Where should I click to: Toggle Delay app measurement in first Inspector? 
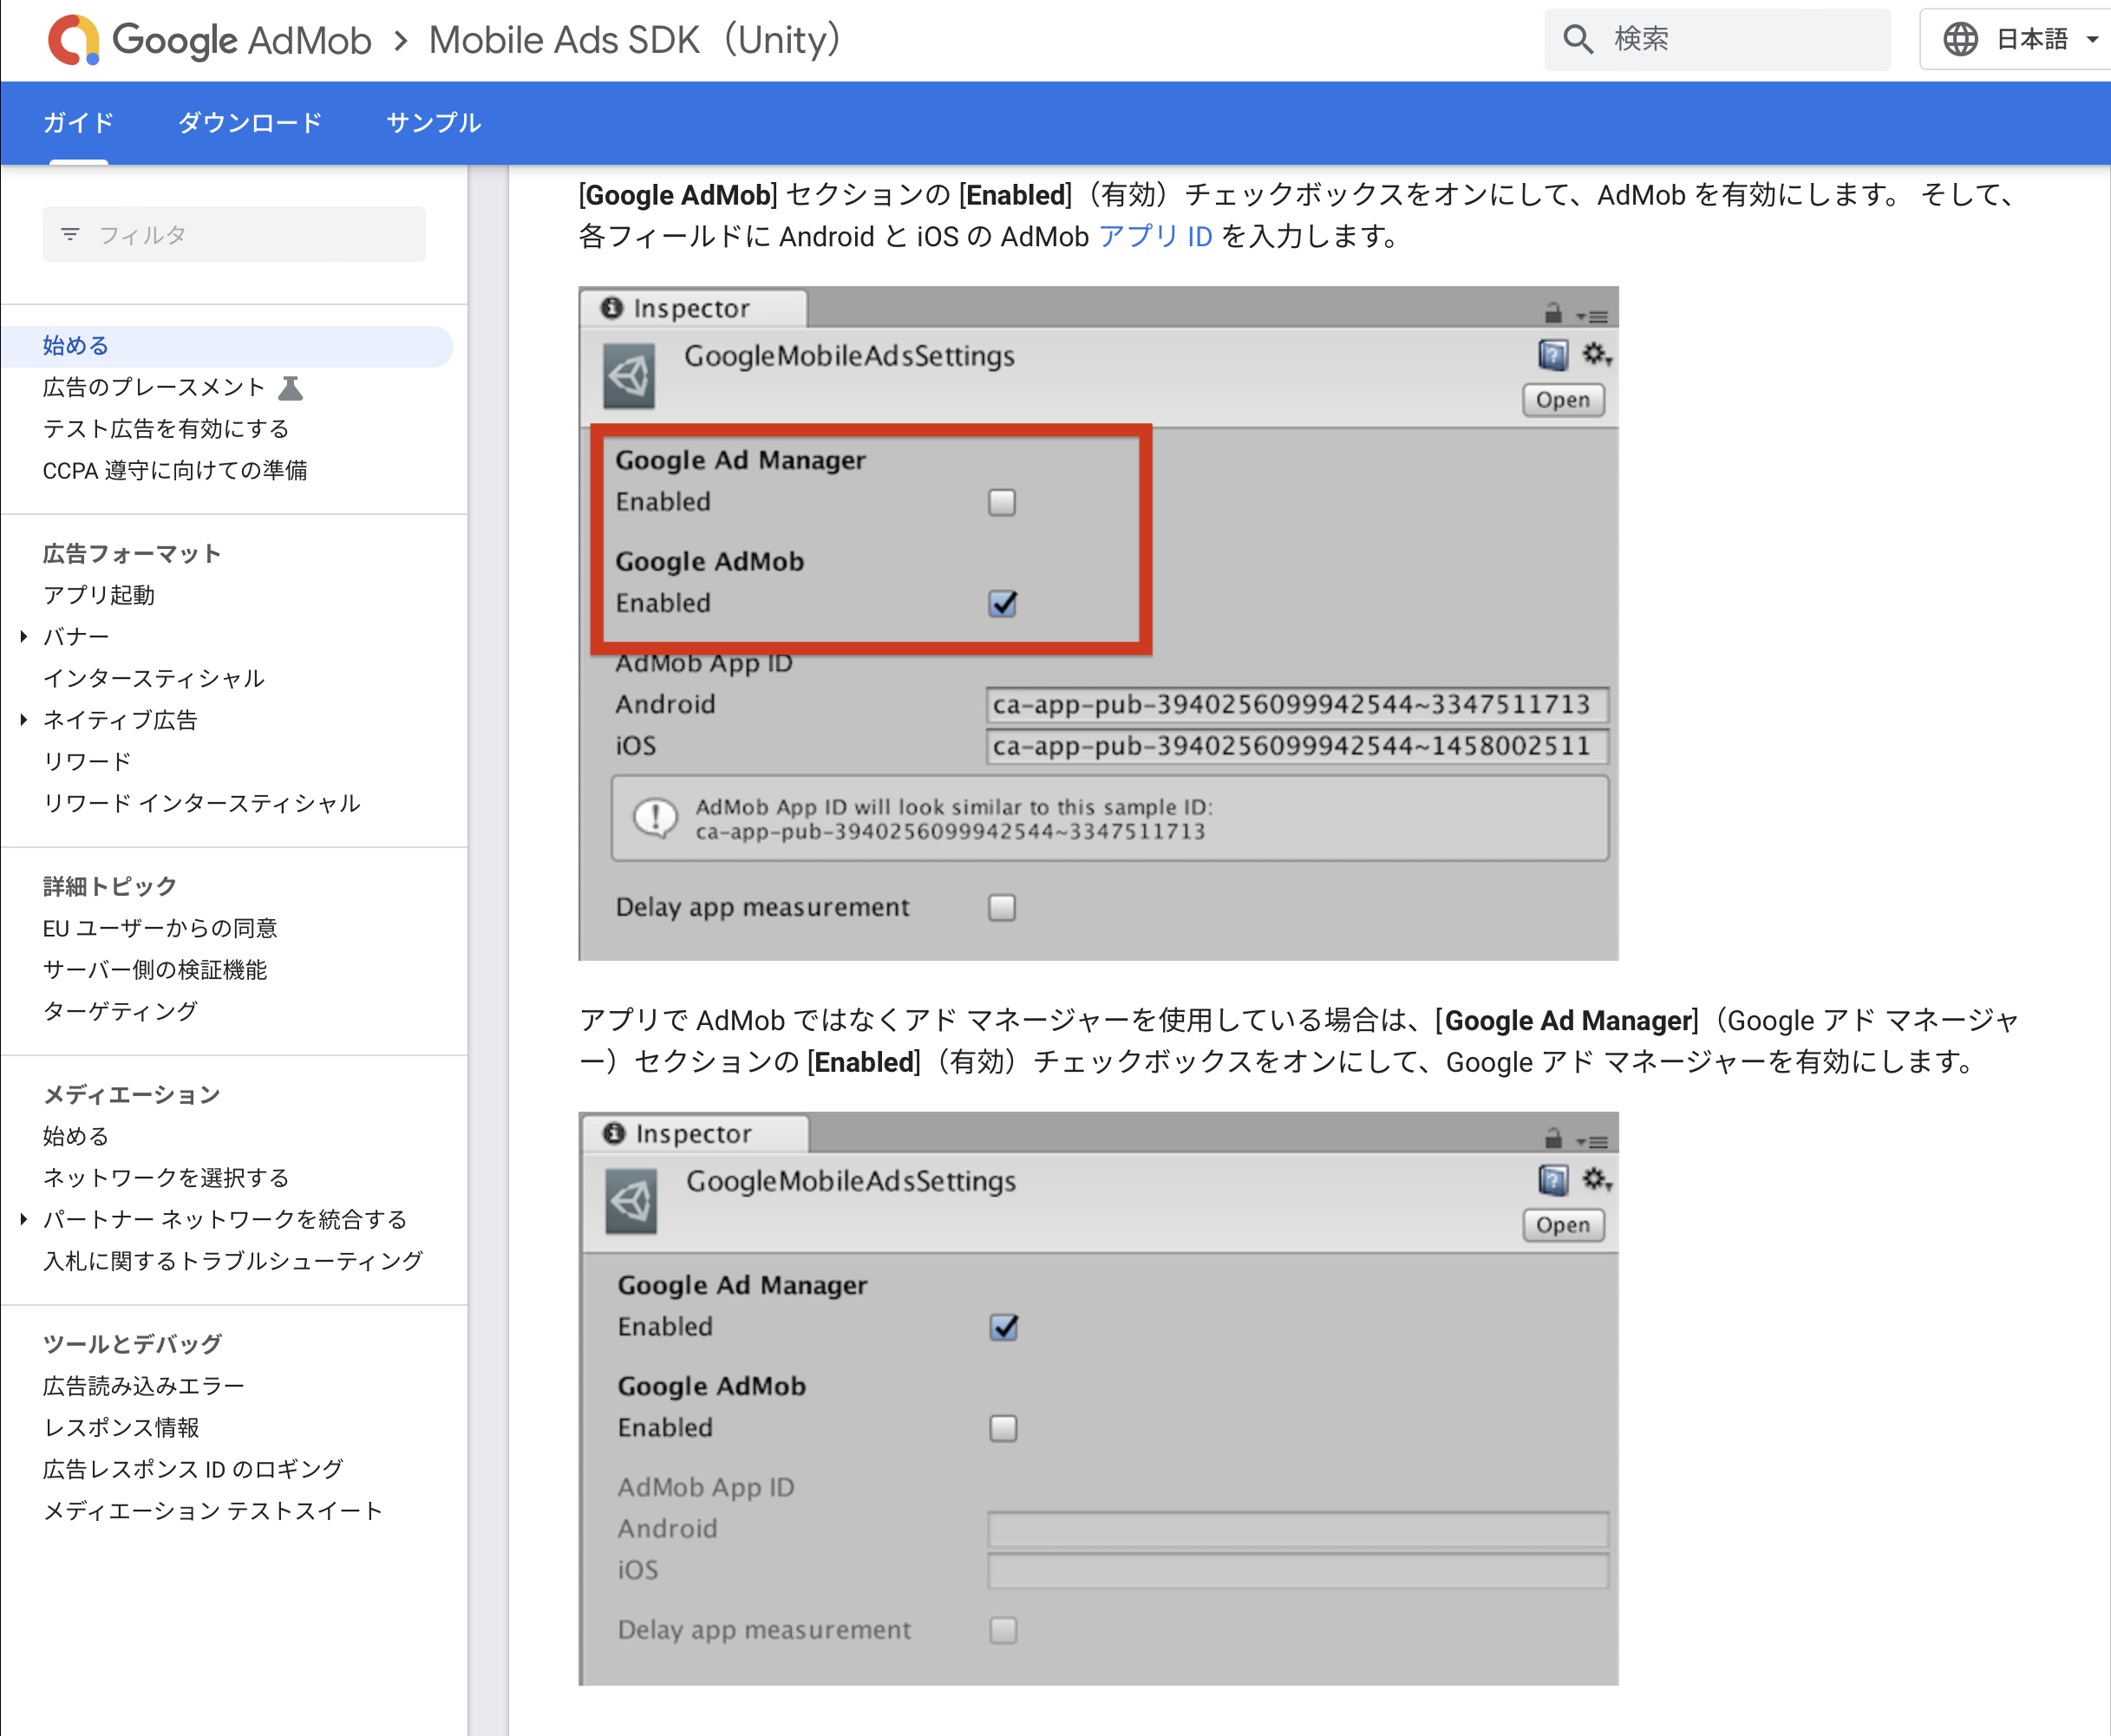(x=1002, y=907)
